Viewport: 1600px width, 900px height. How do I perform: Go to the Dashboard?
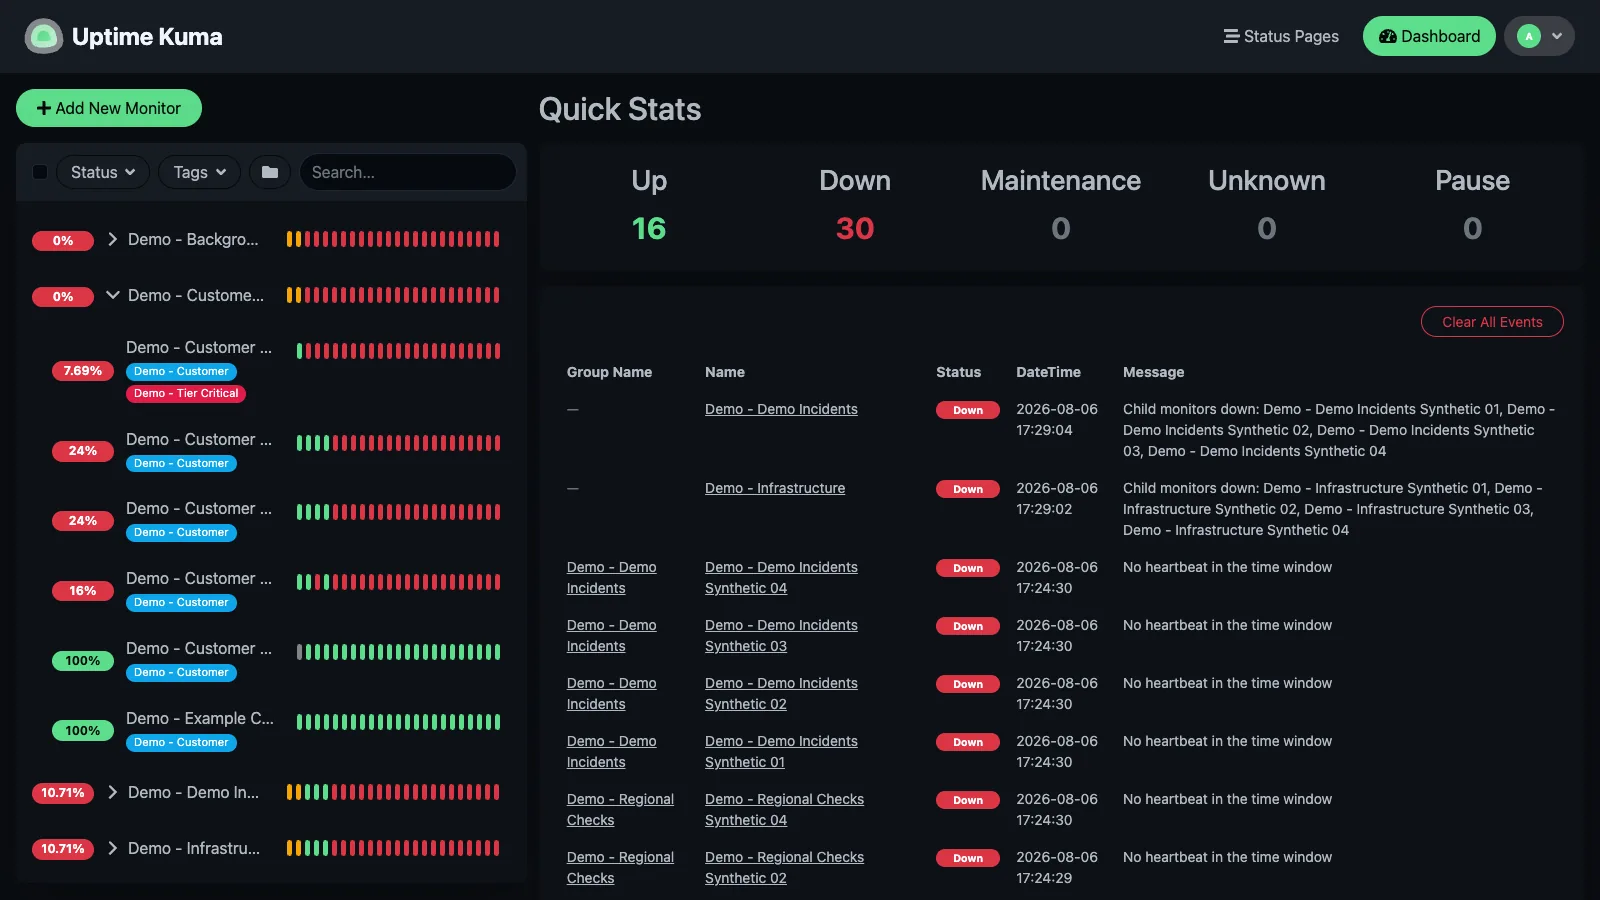tap(1429, 36)
